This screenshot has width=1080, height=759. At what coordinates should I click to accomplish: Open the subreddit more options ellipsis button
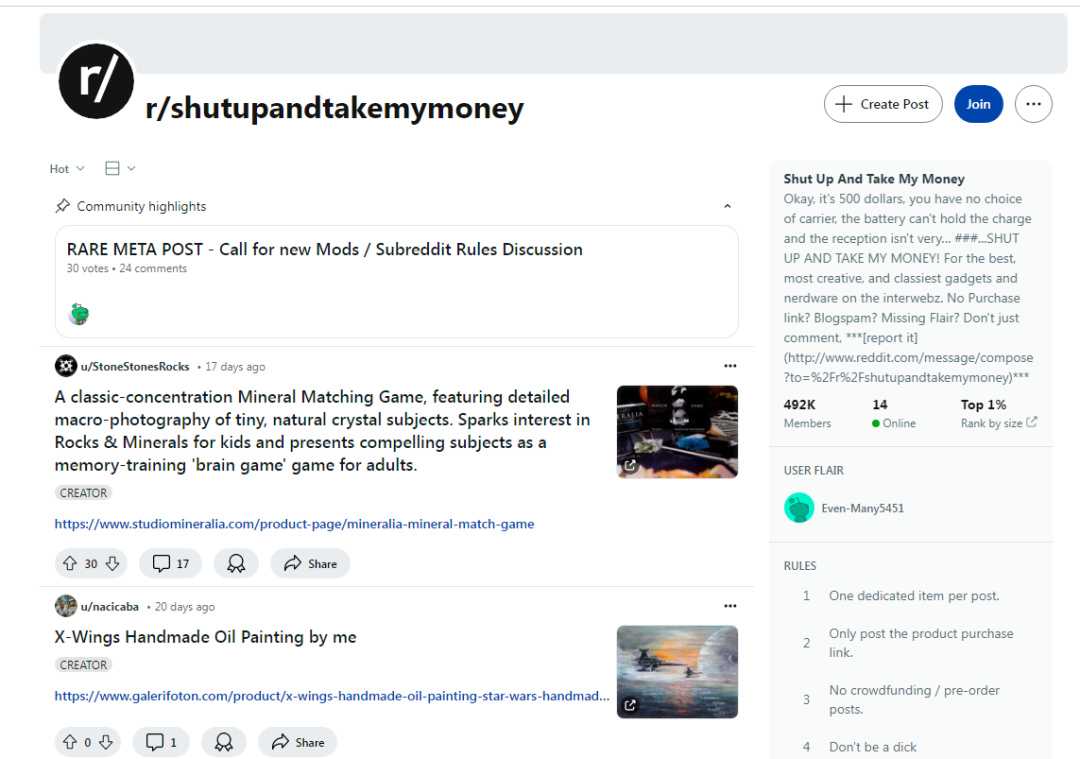(x=1033, y=104)
